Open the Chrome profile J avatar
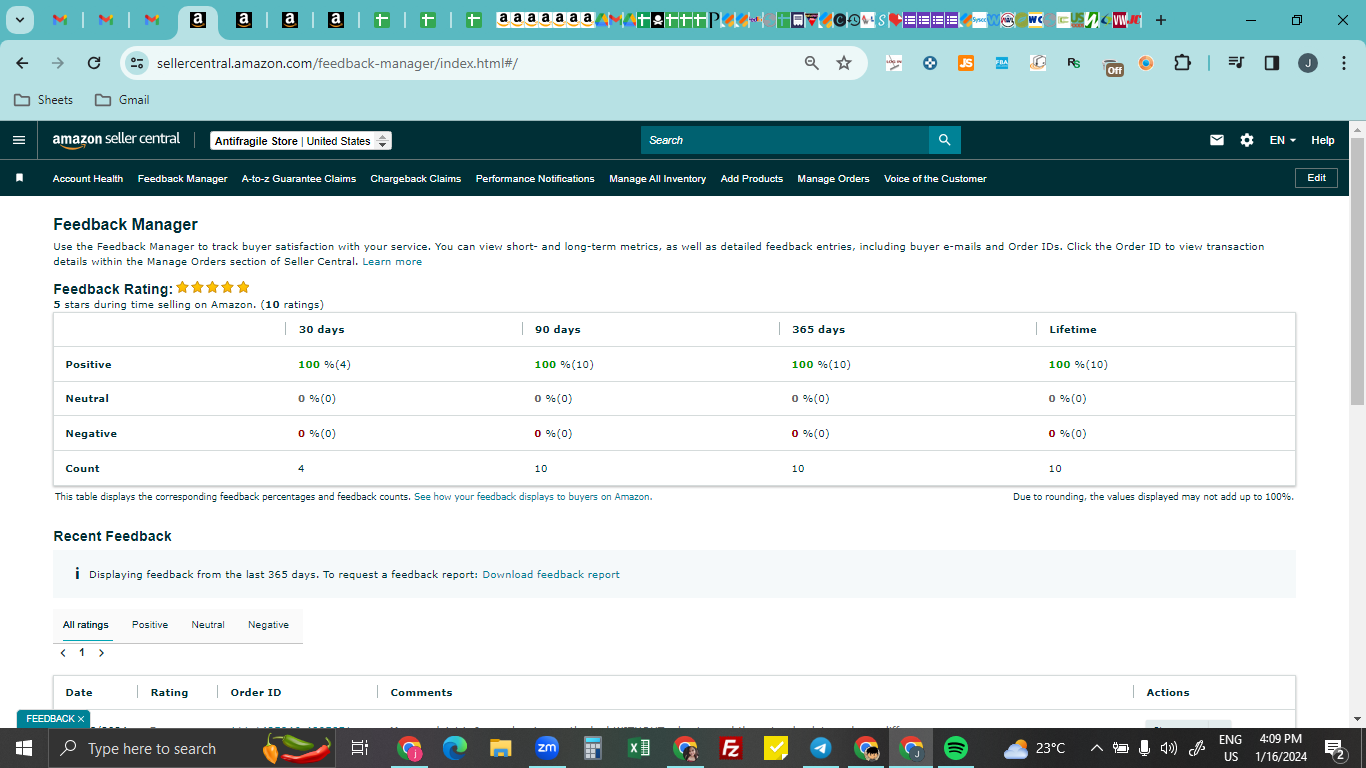 1308,63
